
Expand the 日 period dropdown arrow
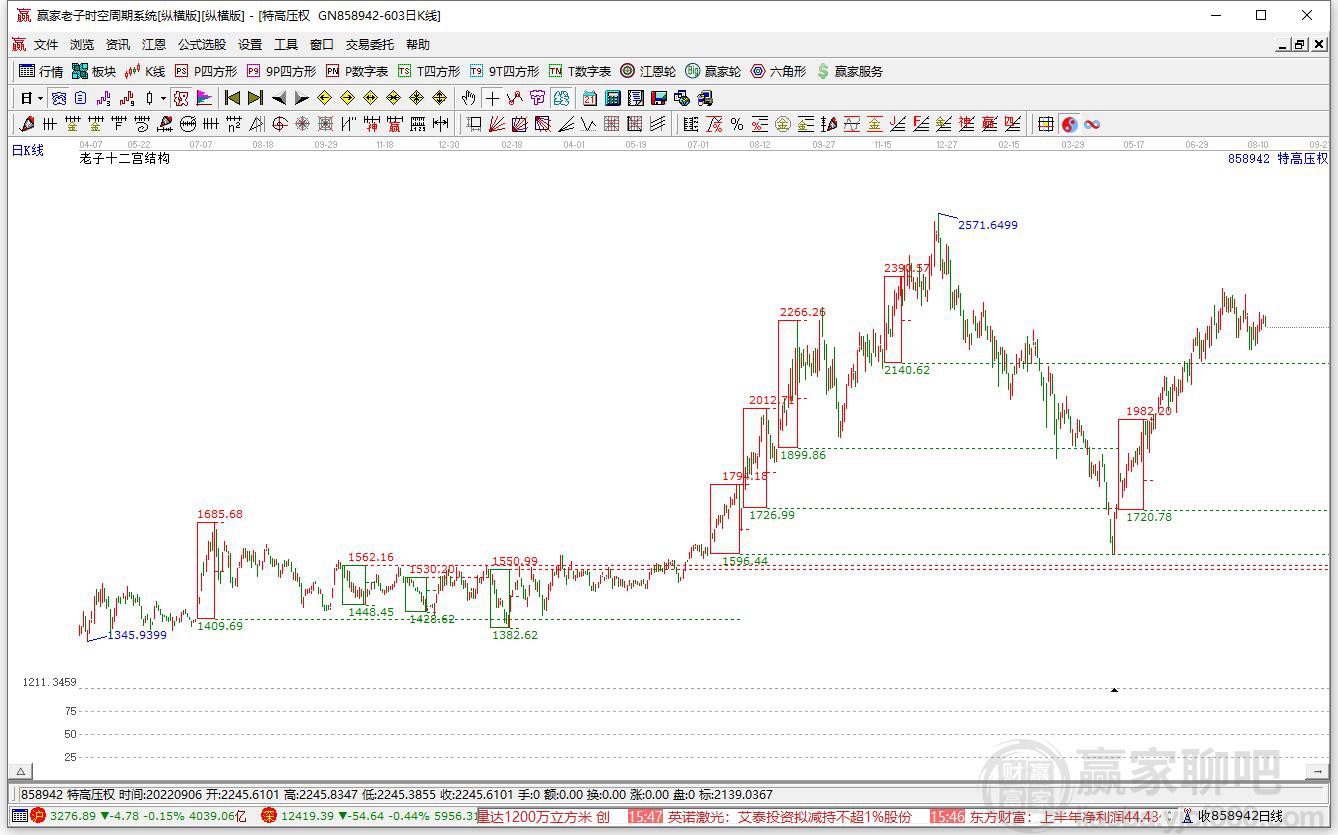click(41, 98)
